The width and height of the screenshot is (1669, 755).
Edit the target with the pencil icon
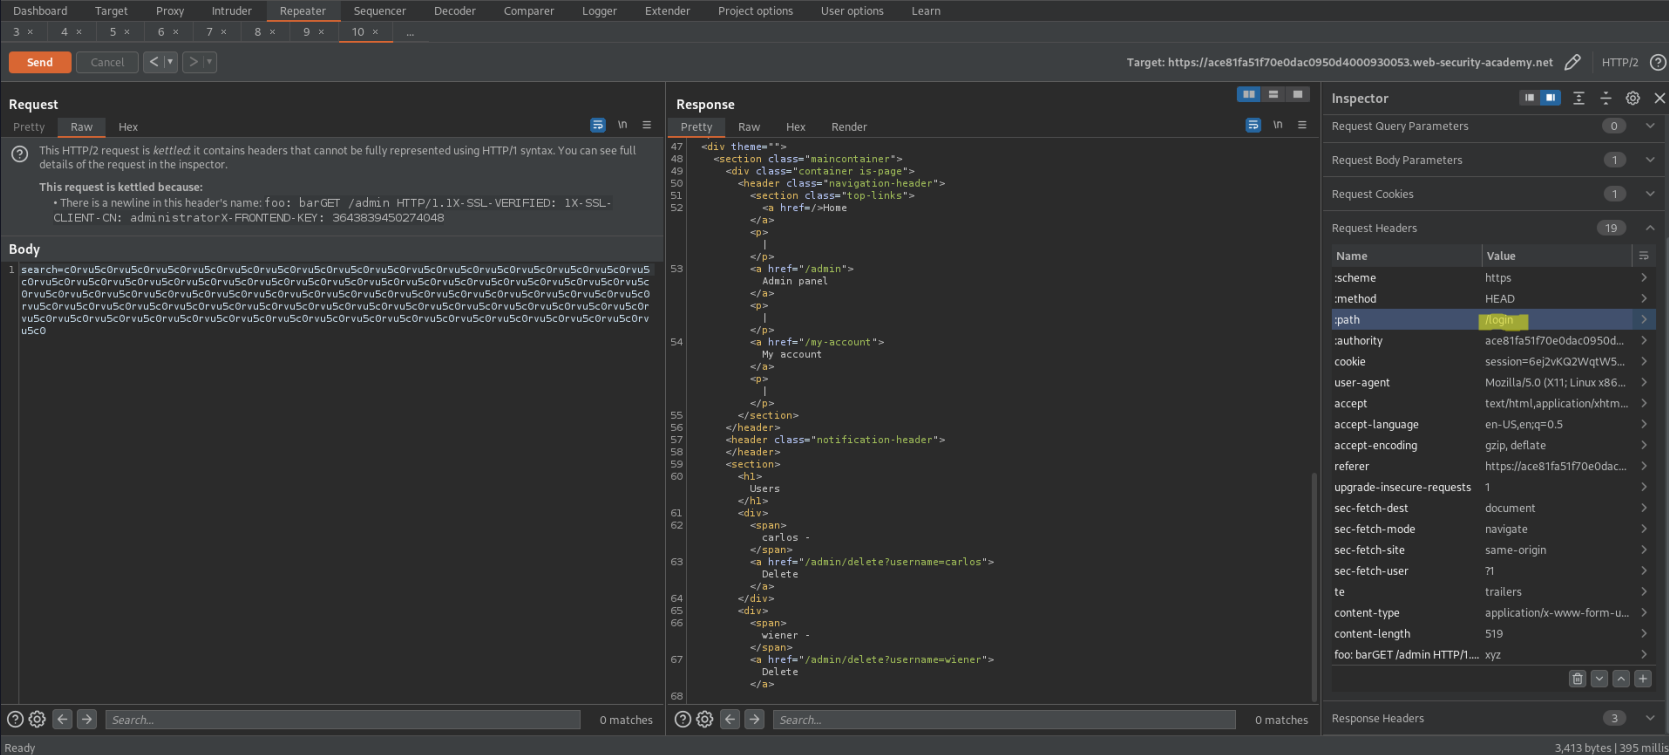1572,62
